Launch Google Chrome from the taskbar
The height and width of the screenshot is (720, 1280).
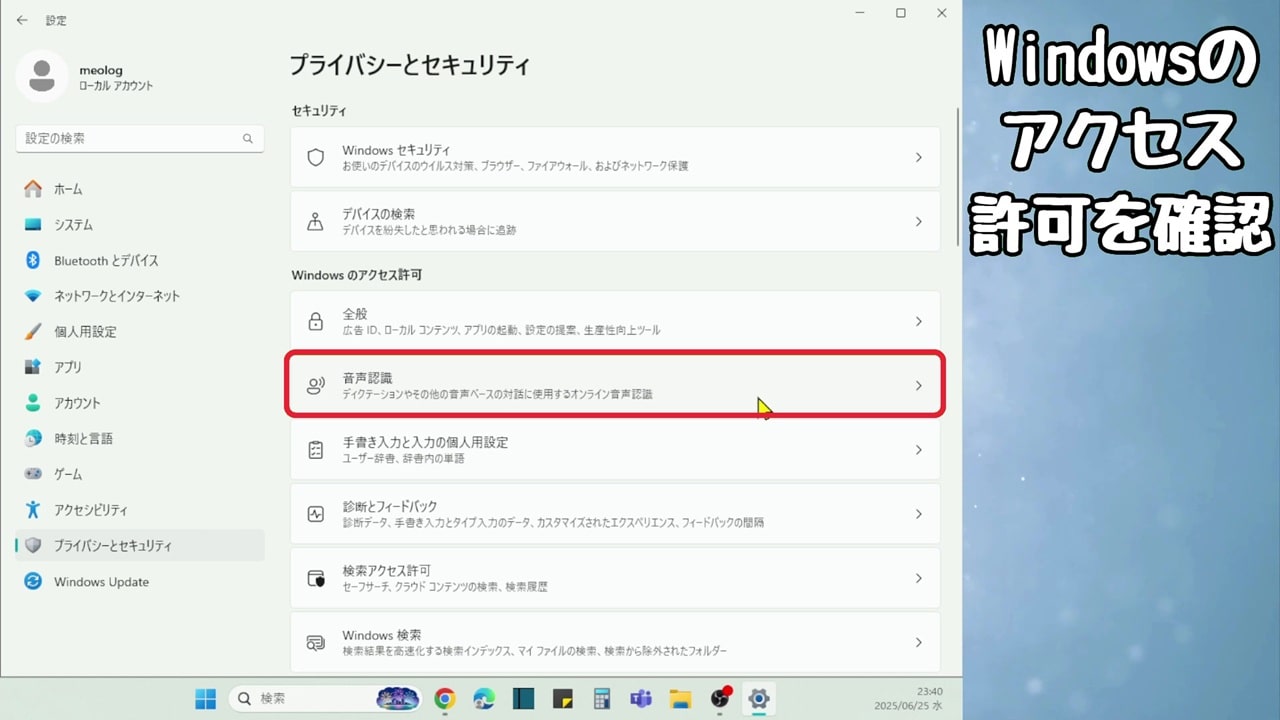pyautogui.click(x=445, y=699)
